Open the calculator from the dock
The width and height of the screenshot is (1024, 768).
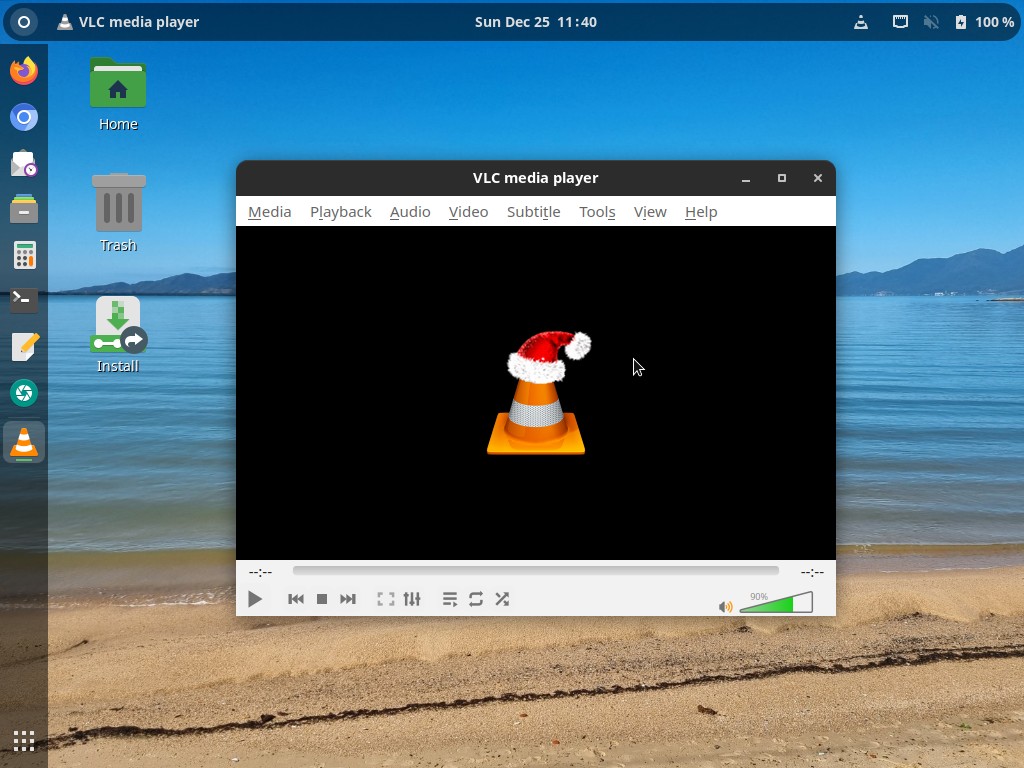coord(24,255)
